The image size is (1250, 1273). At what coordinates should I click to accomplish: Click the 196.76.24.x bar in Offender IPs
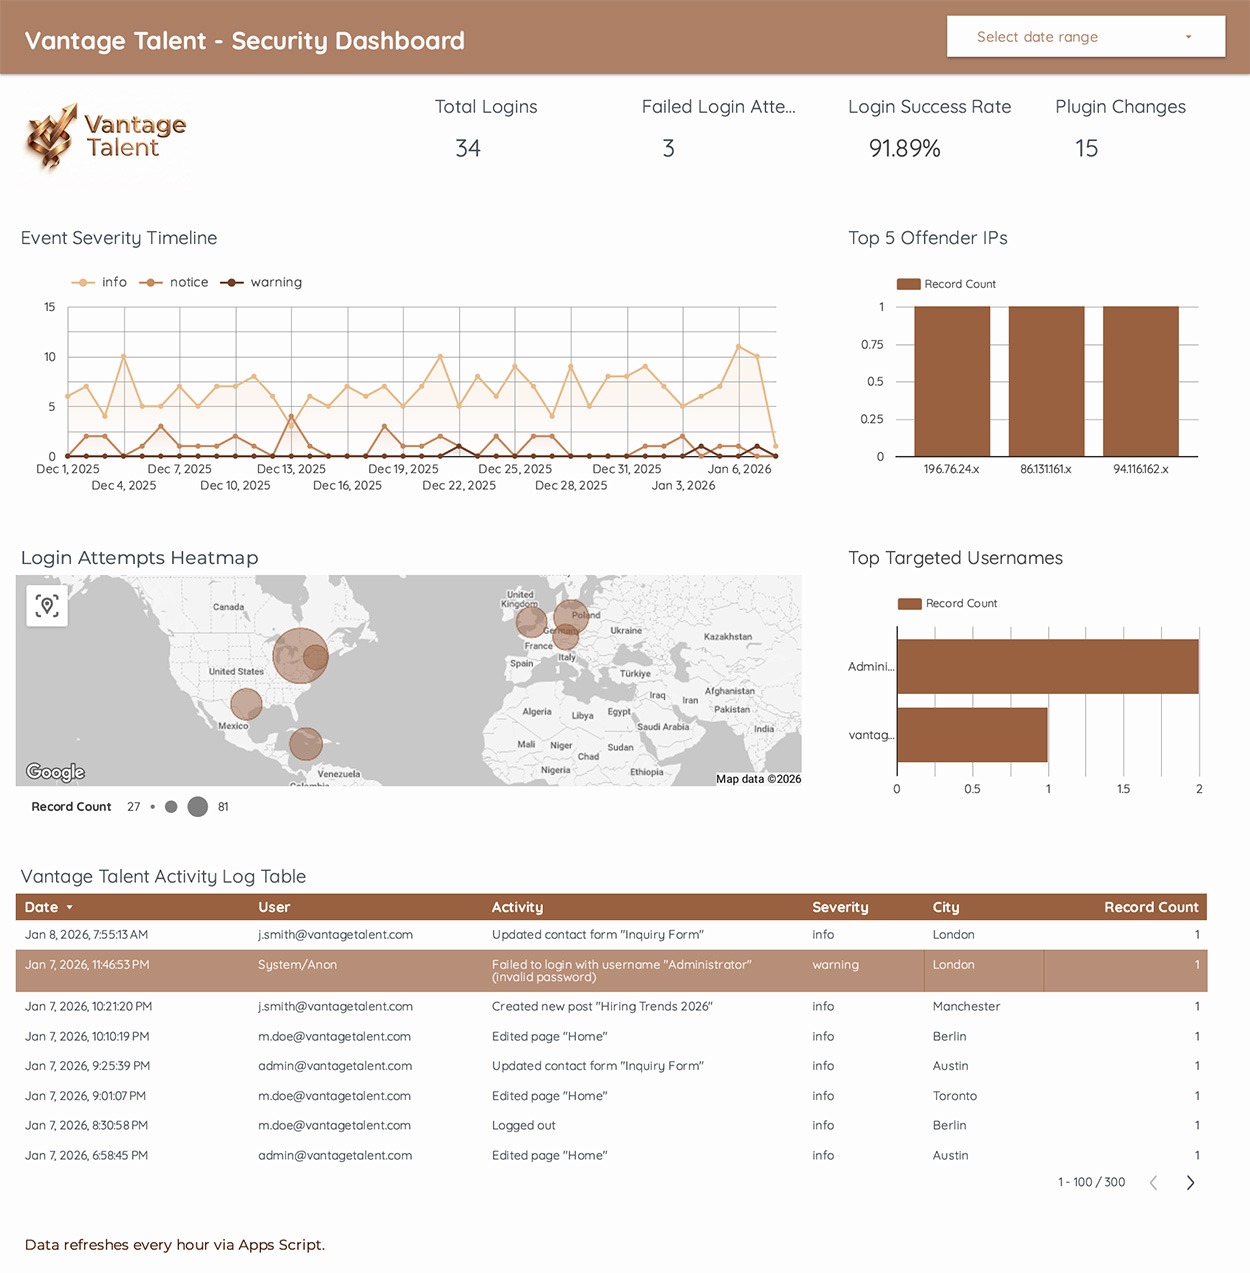coord(952,381)
